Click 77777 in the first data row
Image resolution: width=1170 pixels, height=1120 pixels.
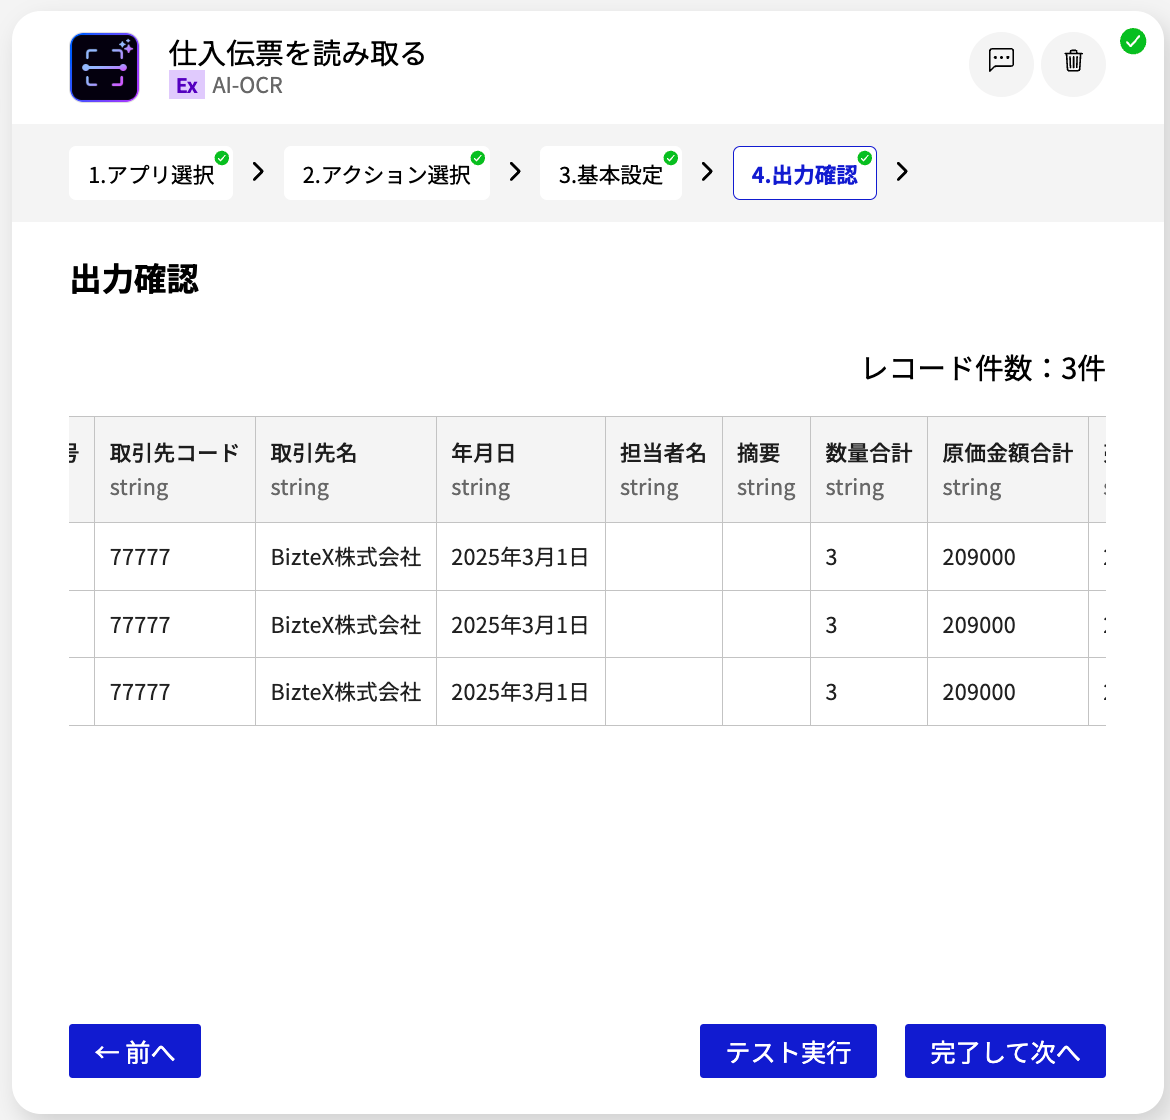click(140, 557)
